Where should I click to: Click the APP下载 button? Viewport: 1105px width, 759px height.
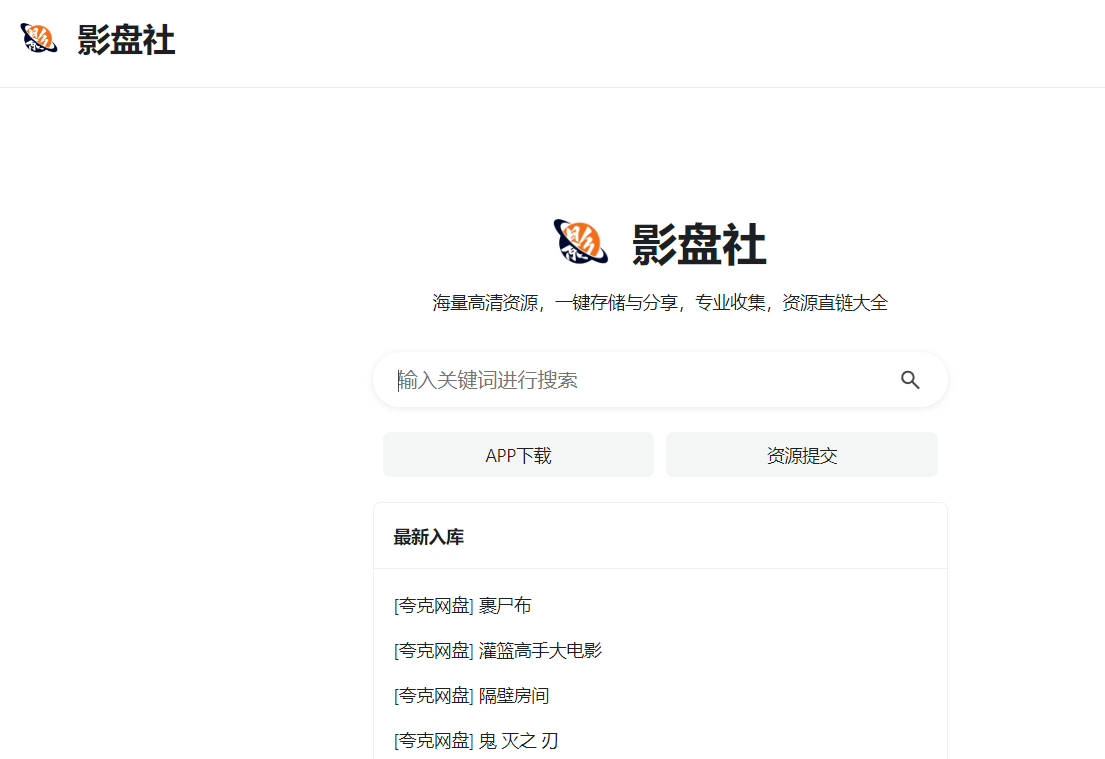[x=517, y=454]
